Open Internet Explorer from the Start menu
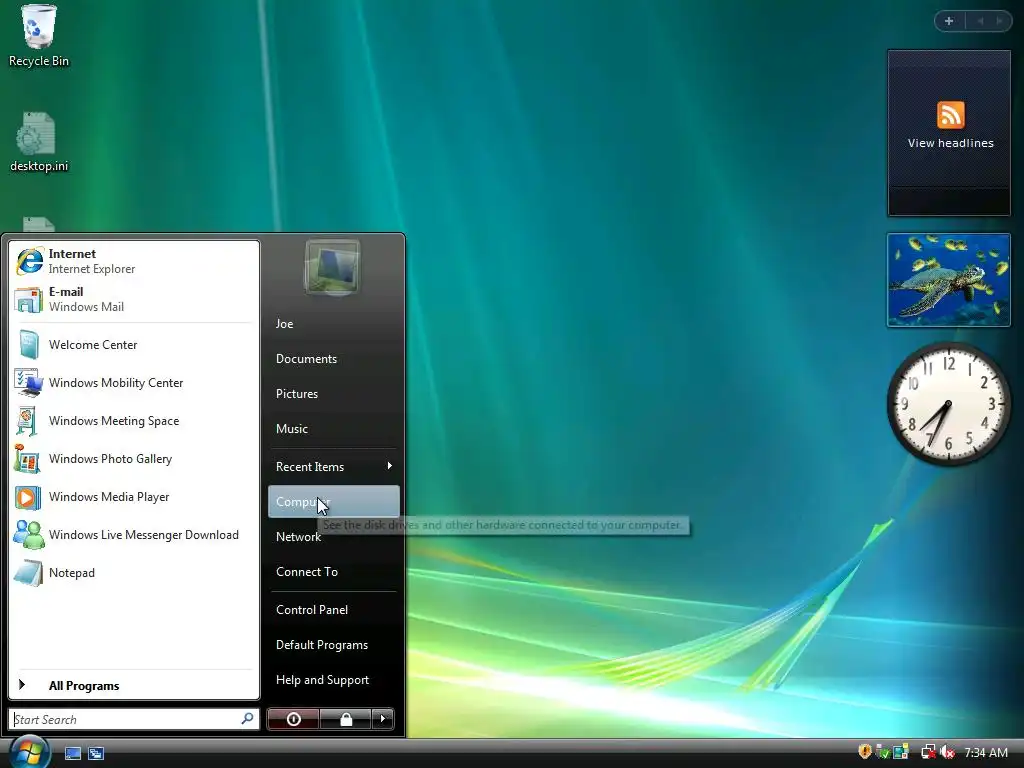1024x768 pixels. pyautogui.click(x=134, y=261)
